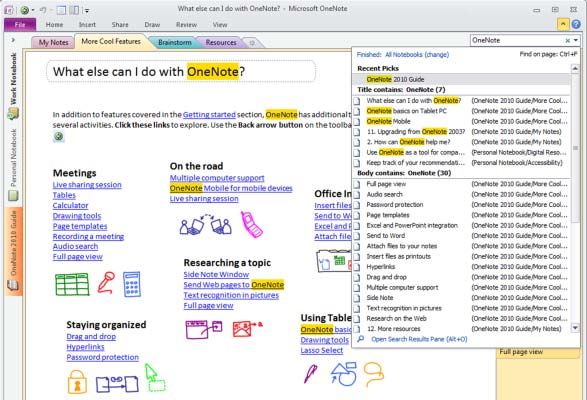Open the Multiple computer support link
587x400 pixels.
(217, 178)
